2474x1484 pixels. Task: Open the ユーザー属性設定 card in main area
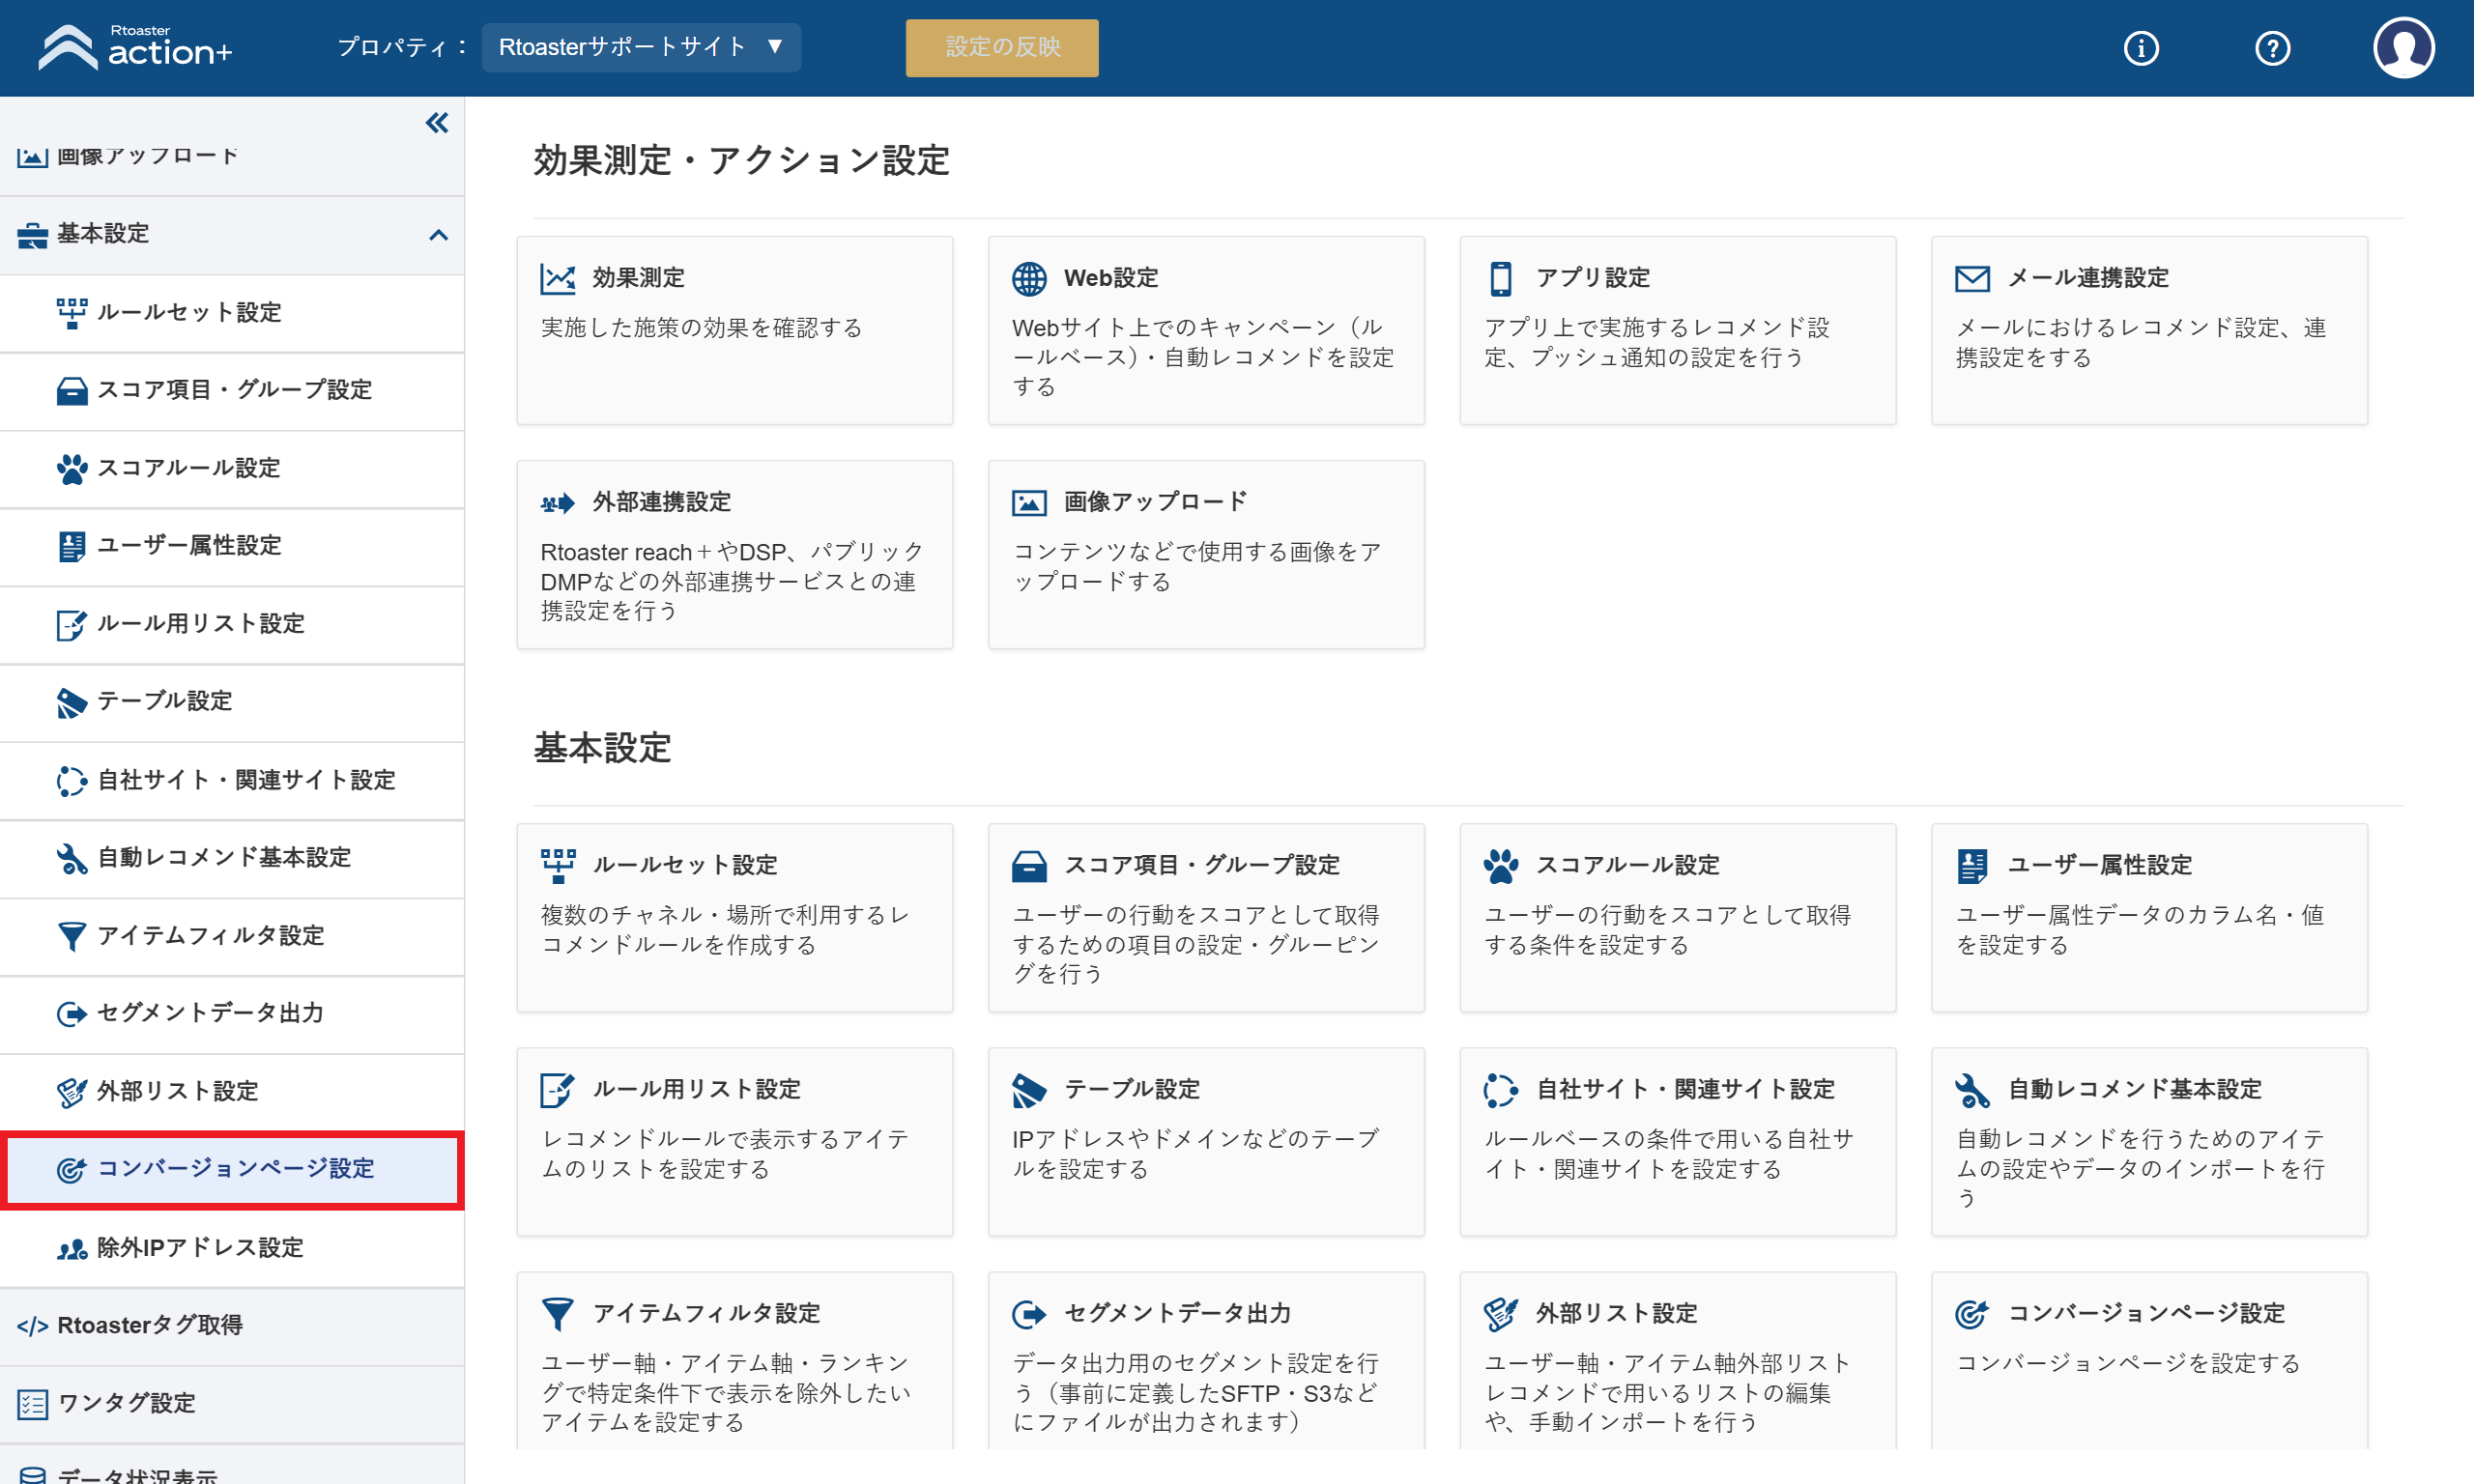click(x=2149, y=918)
